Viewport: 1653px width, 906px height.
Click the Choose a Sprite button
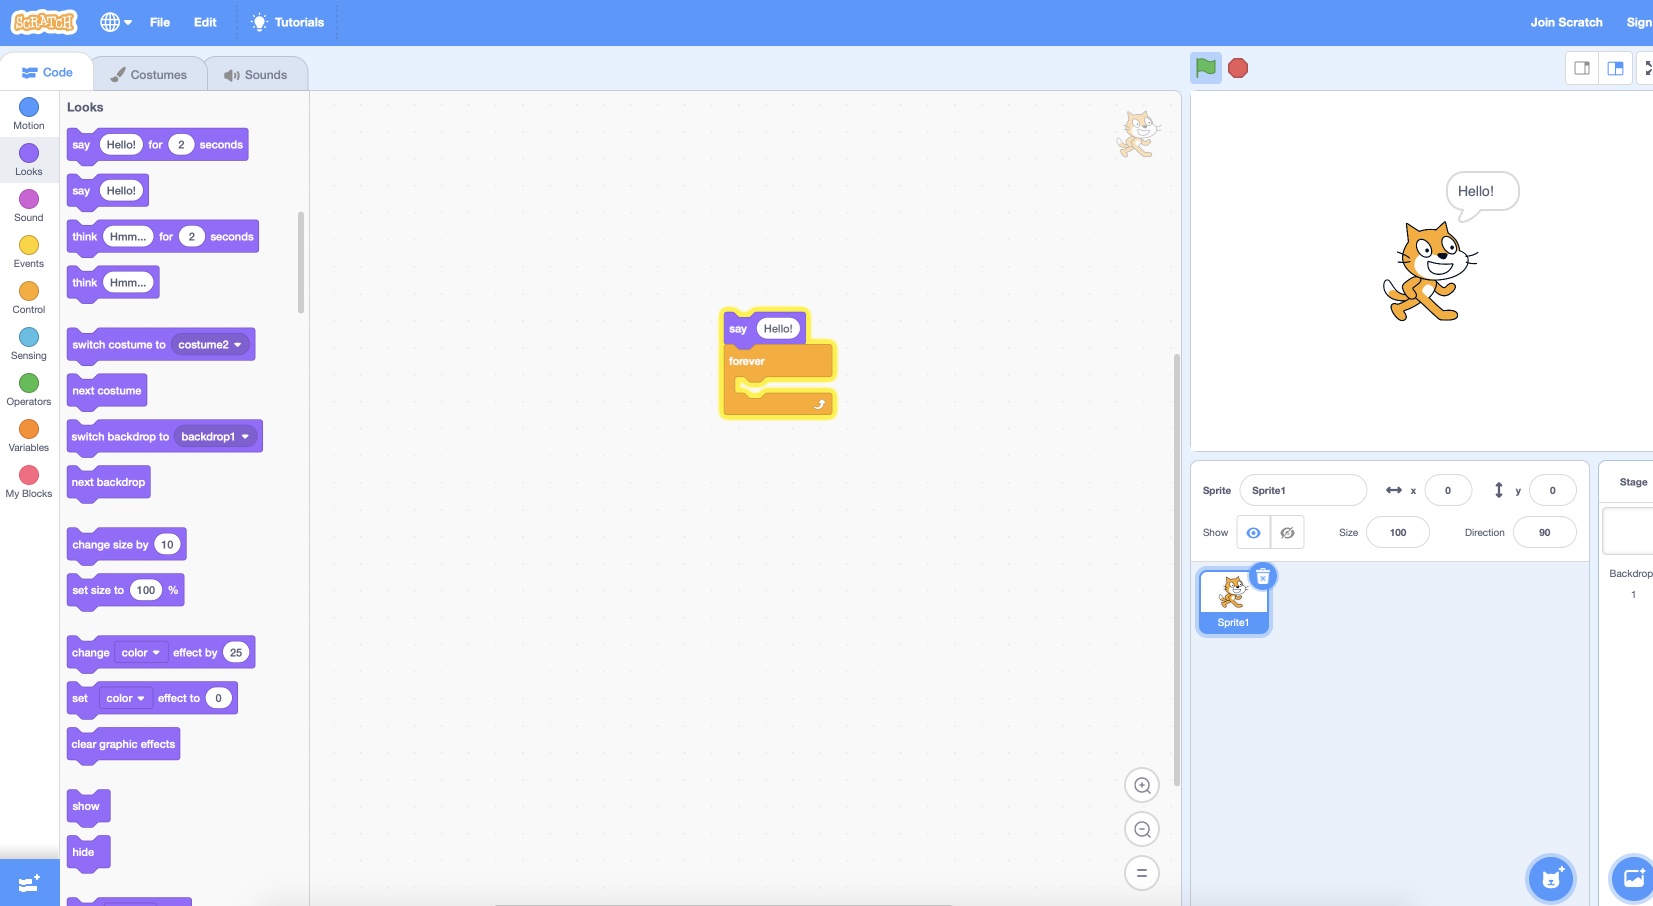[1551, 879]
